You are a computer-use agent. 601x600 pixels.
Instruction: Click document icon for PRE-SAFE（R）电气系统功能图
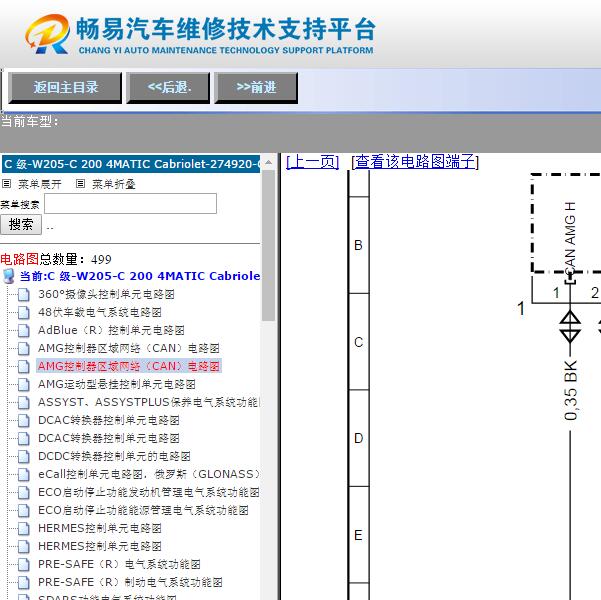point(24,564)
